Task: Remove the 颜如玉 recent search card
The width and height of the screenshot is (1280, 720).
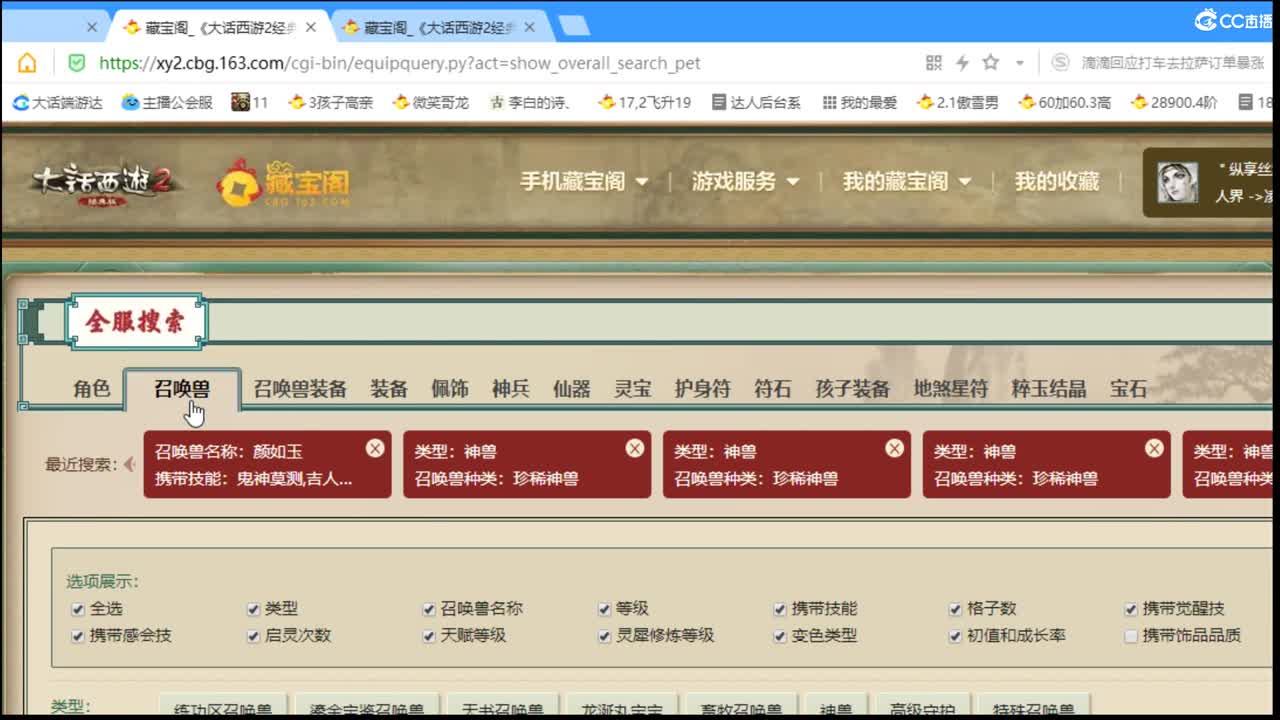Action: pyautogui.click(x=375, y=448)
